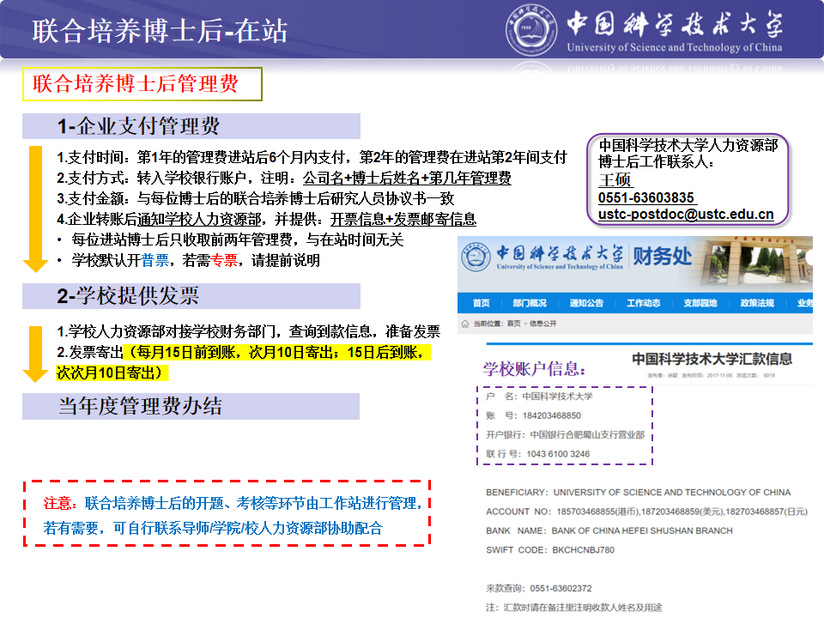Viewport: 824px width, 618px height.
Task: Select the 工作动态 menu item
Action: coord(643,304)
